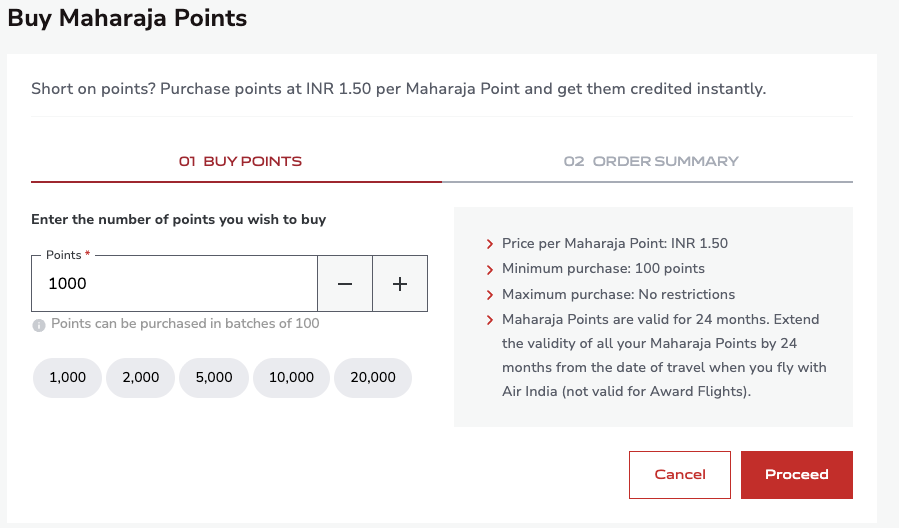Increase points using the plus button
The width and height of the screenshot is (899, 528).
tap(400, 284)
